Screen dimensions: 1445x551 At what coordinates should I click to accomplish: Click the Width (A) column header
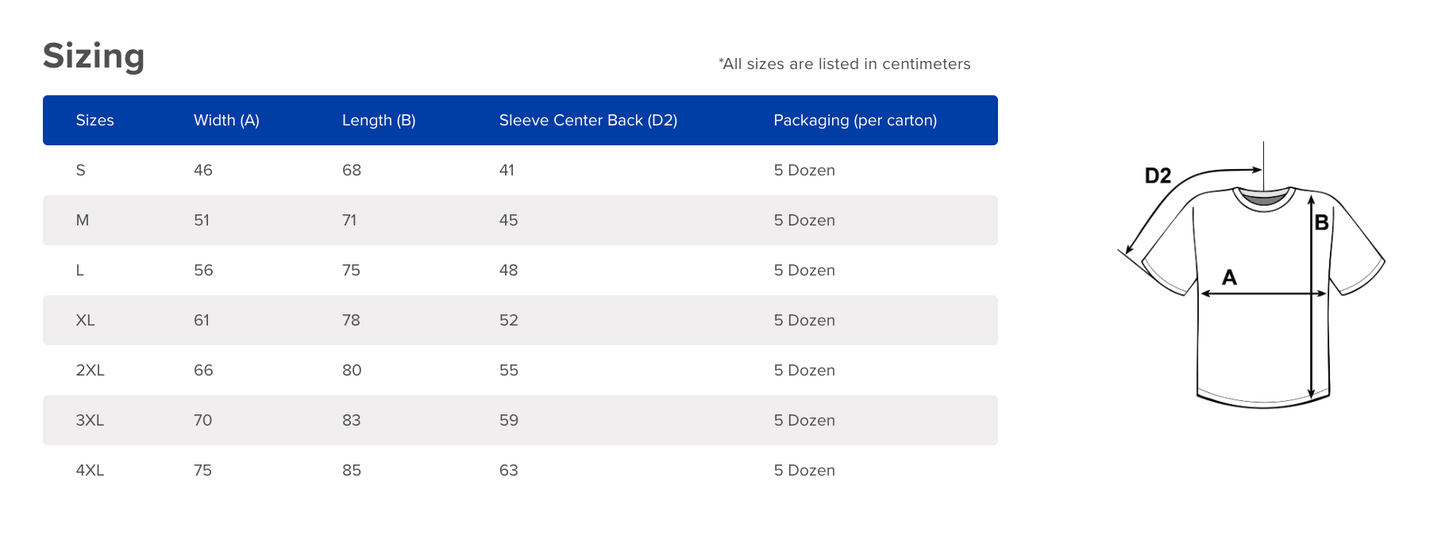[x=226, y=120]
